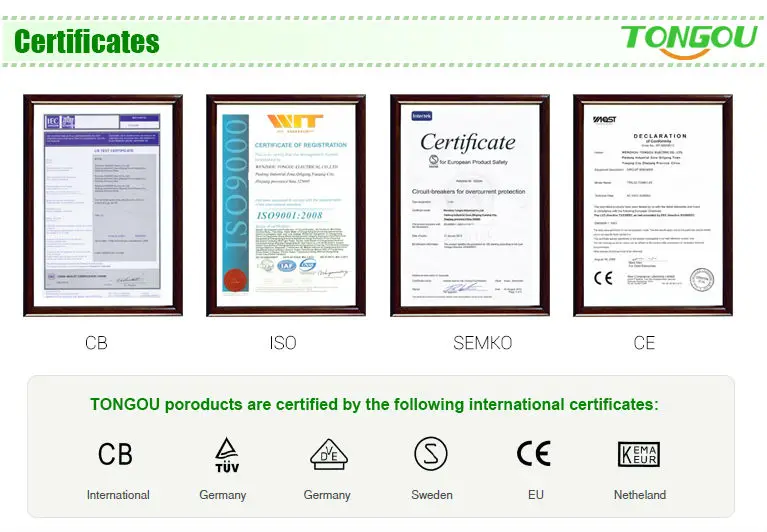
Task: Click the WIT logo on ISO certificate
Action: pyautogui.click(x=295, y=122)
